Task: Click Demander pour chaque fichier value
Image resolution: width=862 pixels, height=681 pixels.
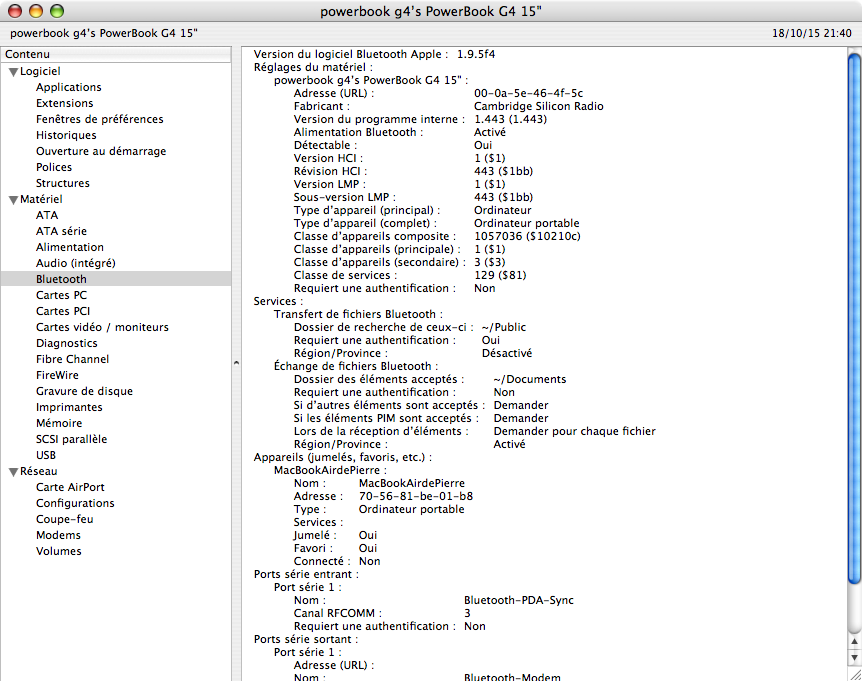Action: [574, 431]
